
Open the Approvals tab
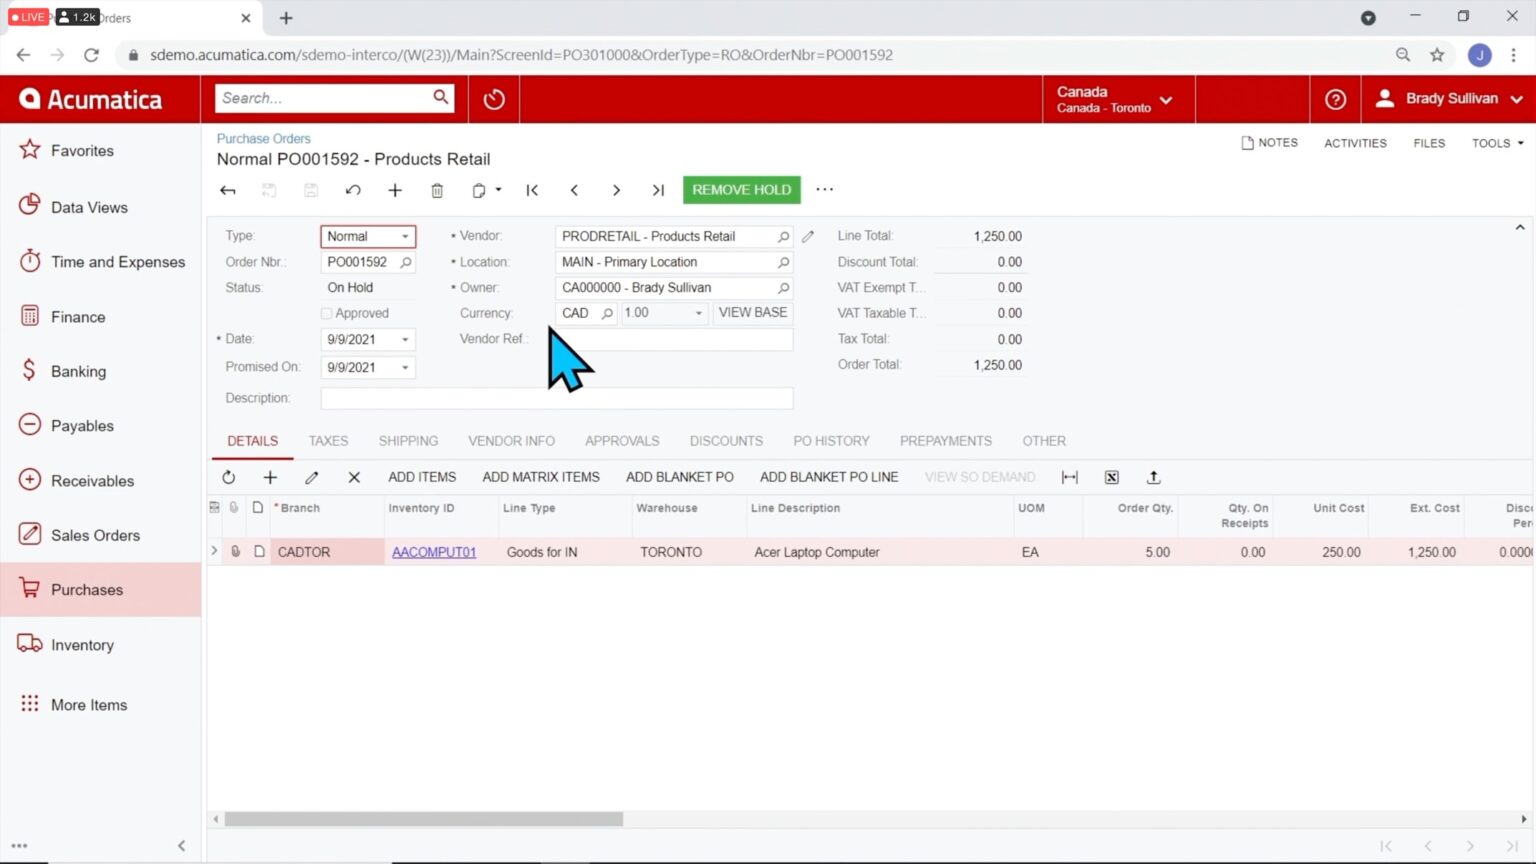click(x=622, y=440)
